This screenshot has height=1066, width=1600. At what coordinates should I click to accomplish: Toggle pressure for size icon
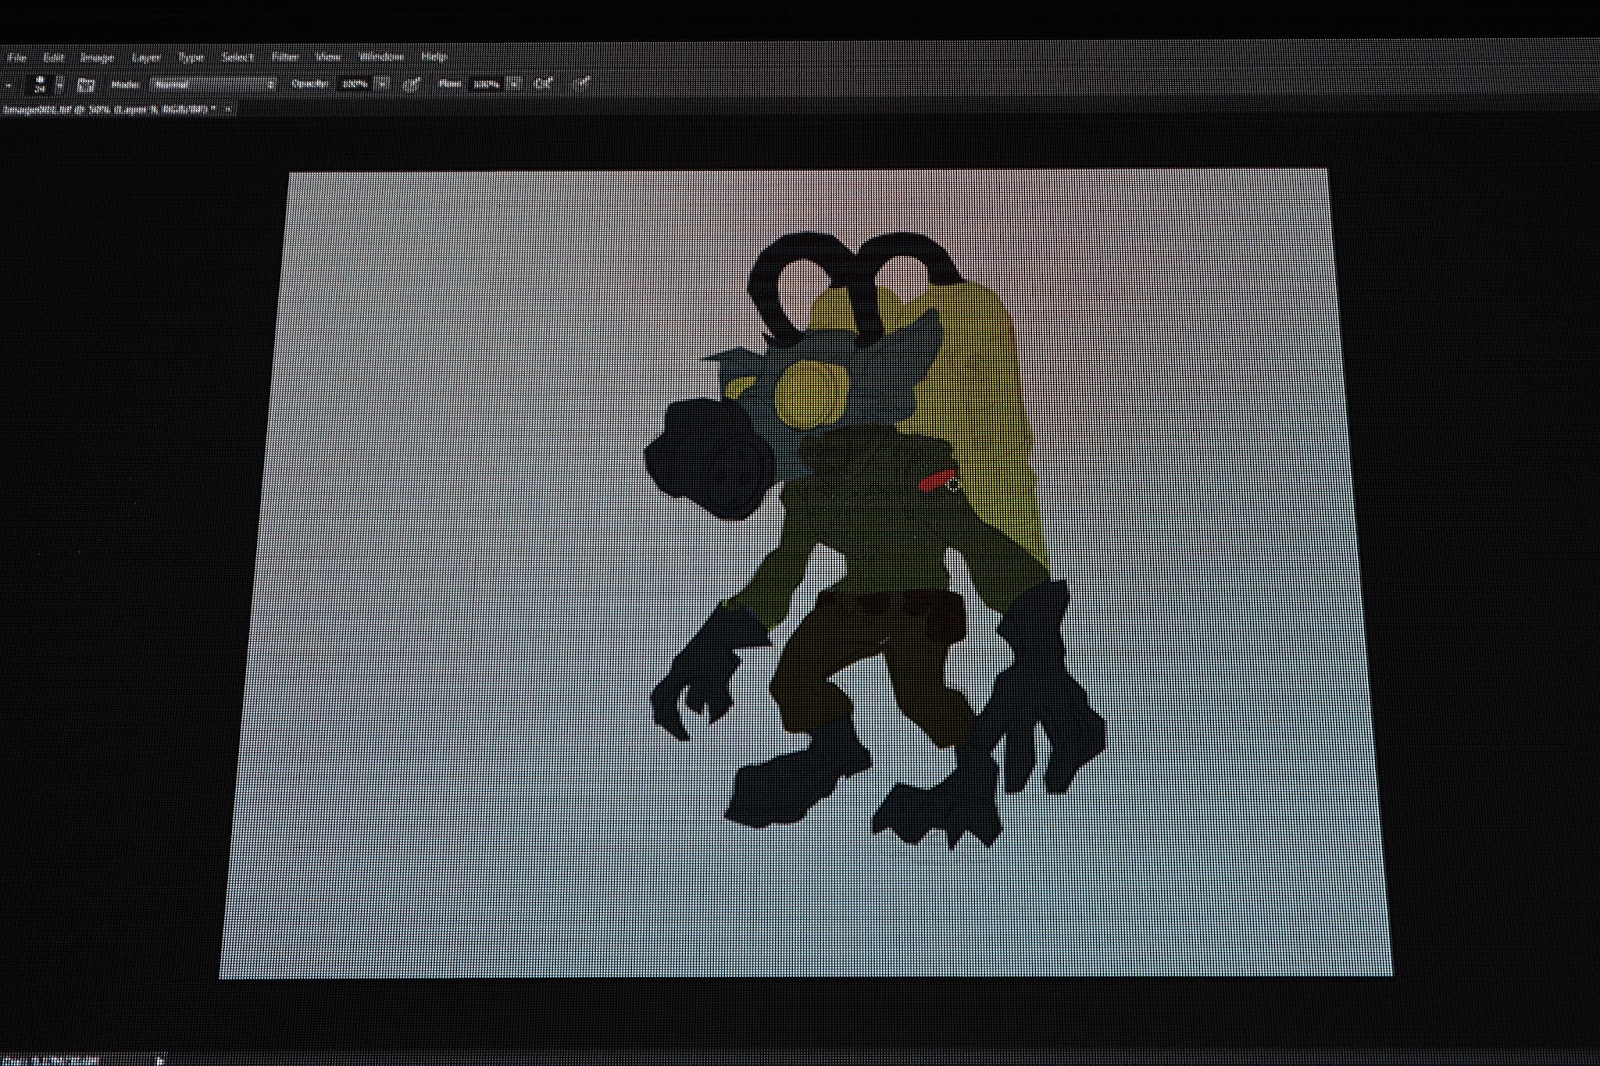[x=581, y=84]
